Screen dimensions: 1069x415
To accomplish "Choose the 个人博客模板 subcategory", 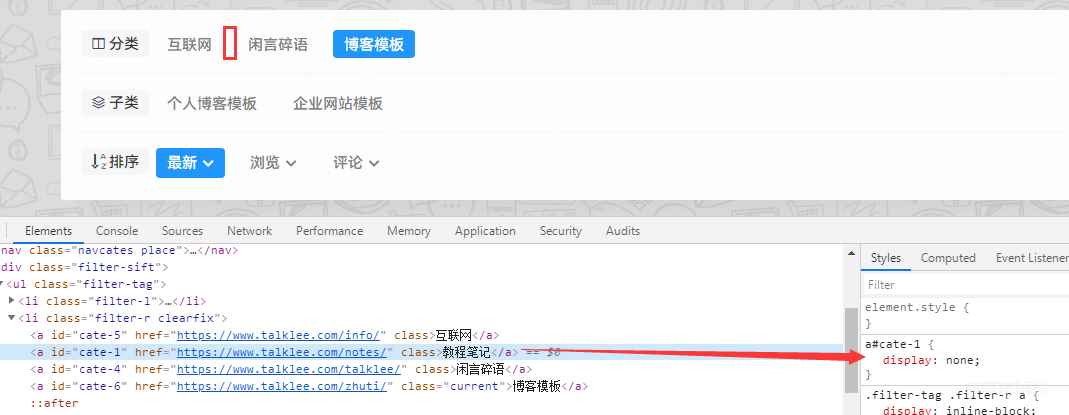I will (x=212, y=104).
